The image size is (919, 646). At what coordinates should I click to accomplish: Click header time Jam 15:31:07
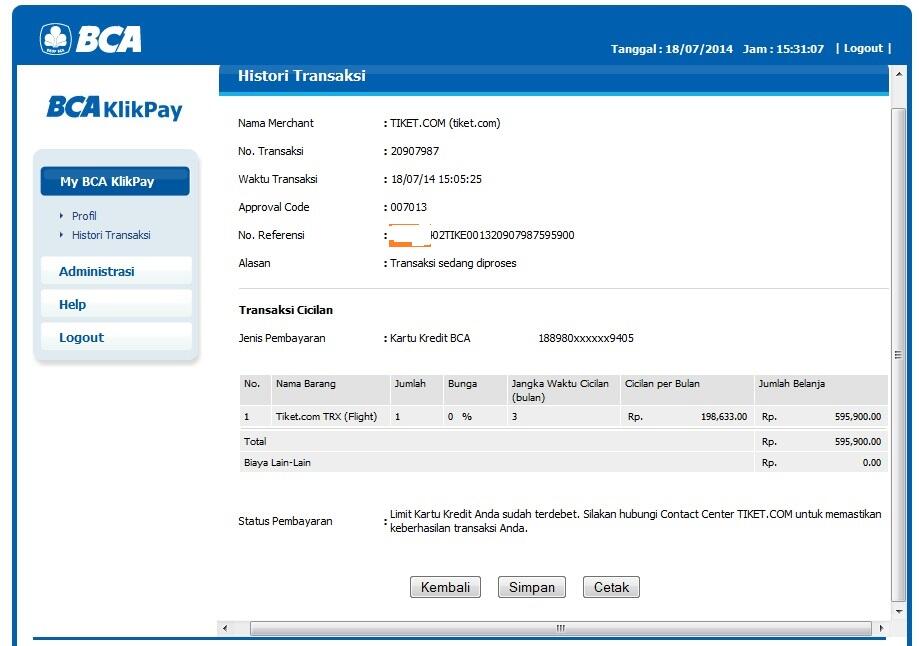click(783, 49)
